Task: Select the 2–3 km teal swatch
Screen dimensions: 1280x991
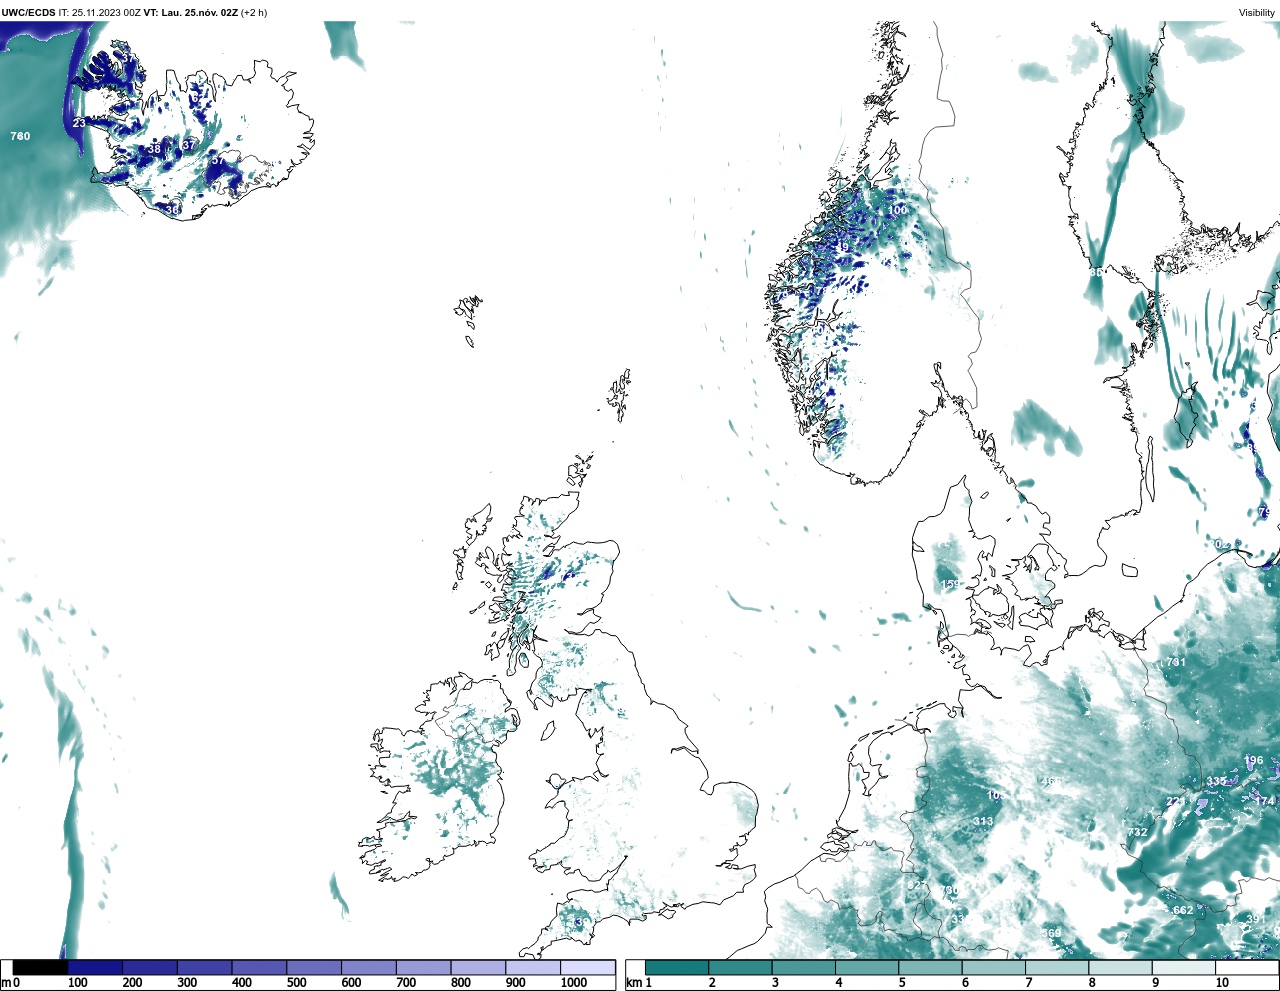Action: point(740,968)
